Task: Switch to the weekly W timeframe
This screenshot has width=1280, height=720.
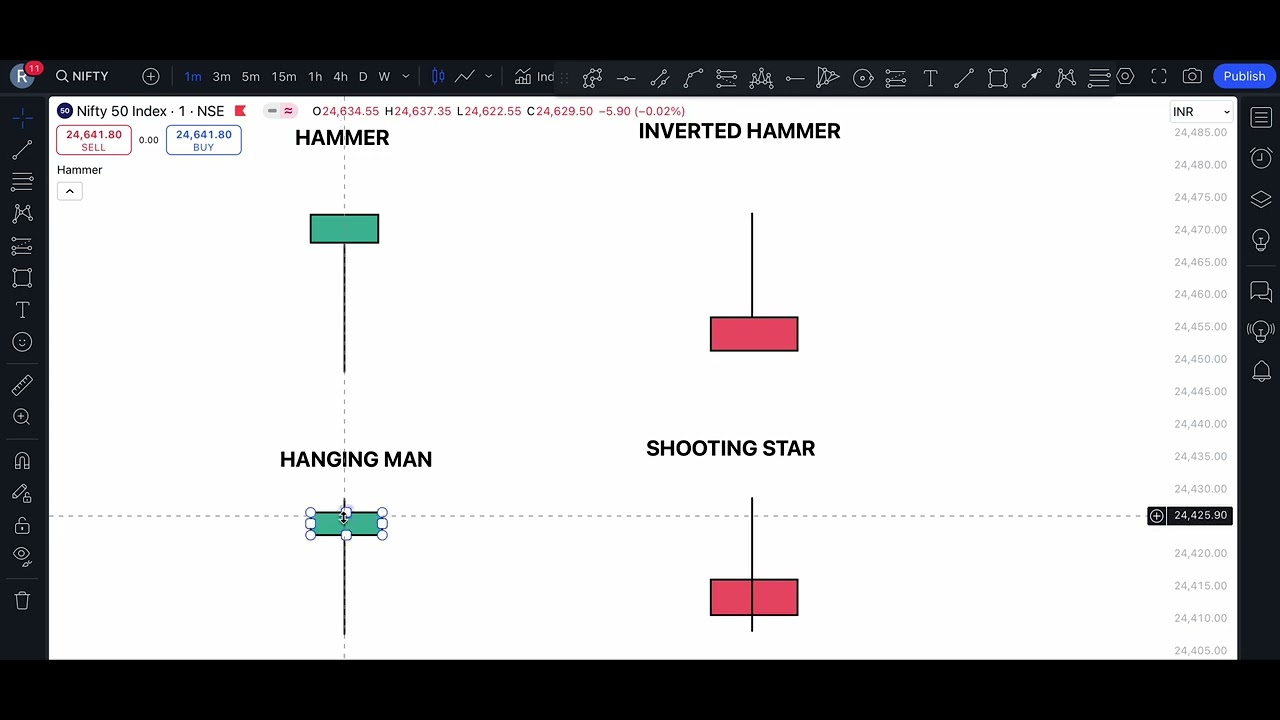Action: (384, 77)
